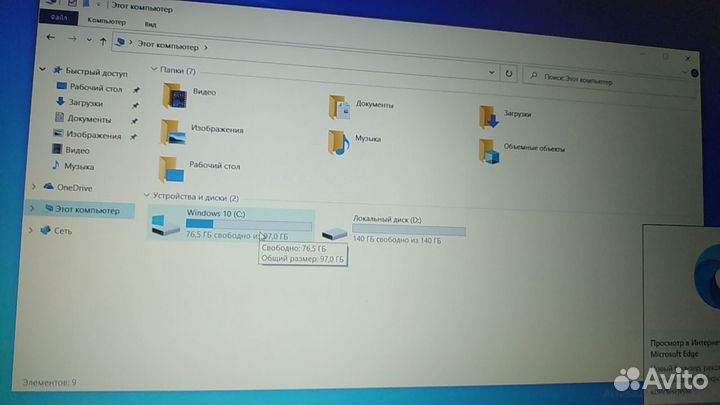
Task: Open the Объемные объекты folder icon
Action: (x=489, y=152)
